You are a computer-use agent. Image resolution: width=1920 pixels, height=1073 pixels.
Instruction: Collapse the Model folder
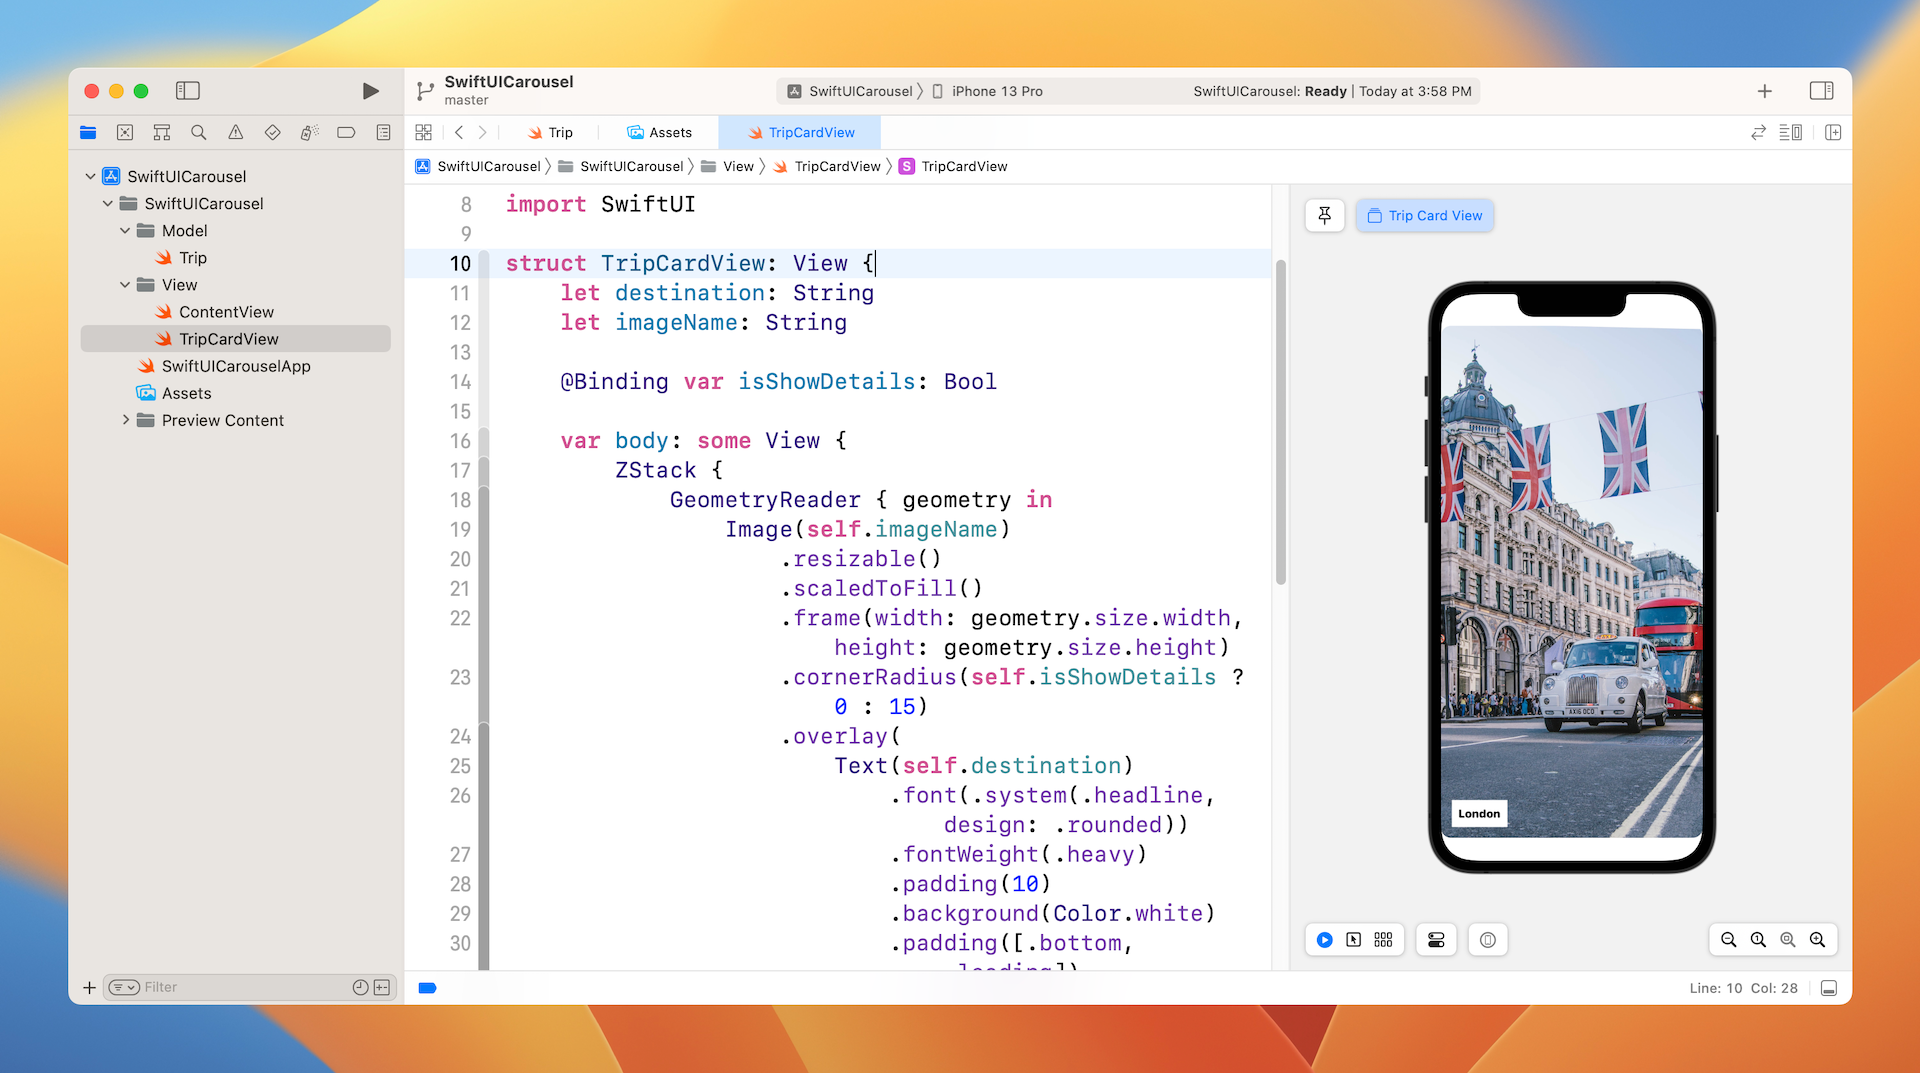click(125, 230)
